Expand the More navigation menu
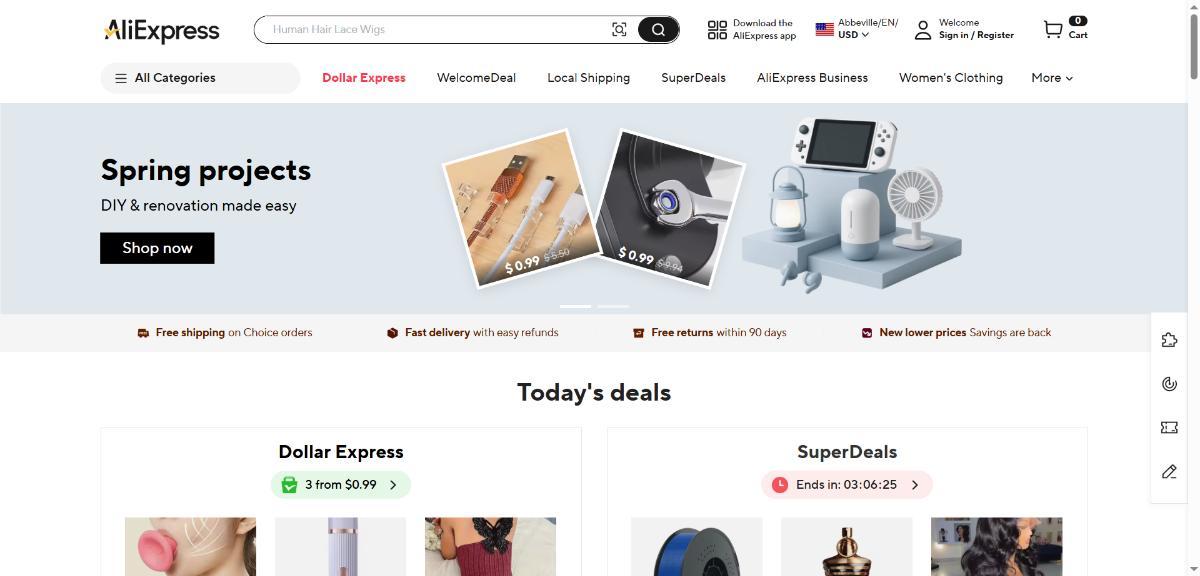 click(1052, 78)
